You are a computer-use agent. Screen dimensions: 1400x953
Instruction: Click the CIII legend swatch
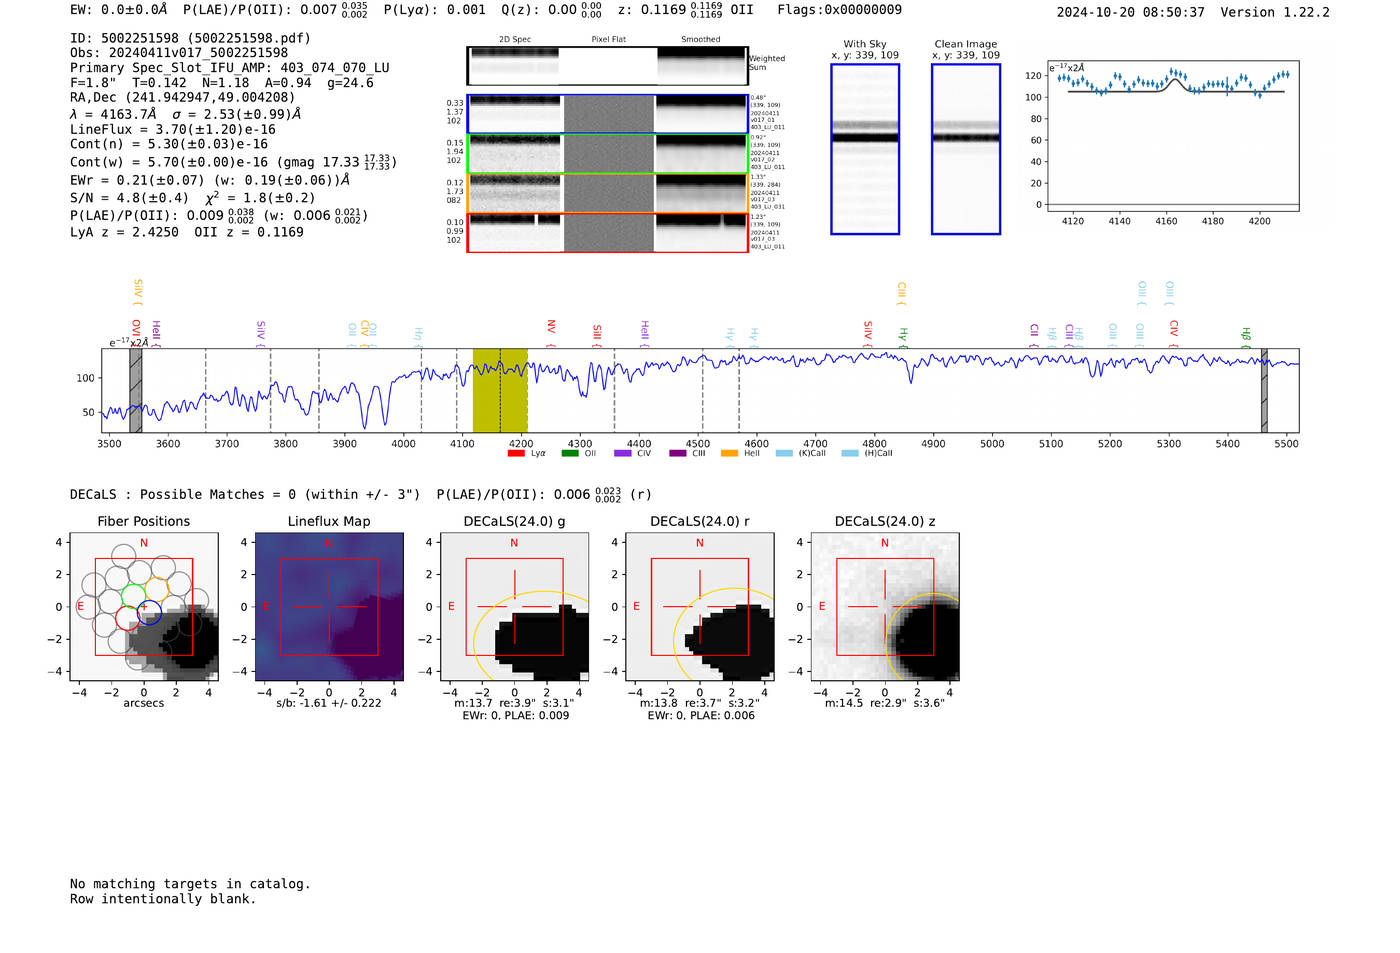pos(677,454)
